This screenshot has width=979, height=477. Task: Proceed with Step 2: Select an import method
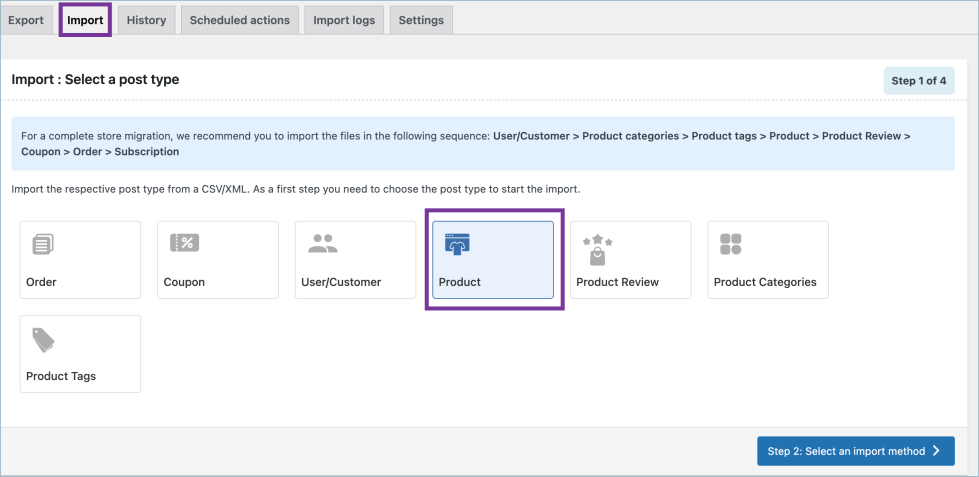pos(855,451)
